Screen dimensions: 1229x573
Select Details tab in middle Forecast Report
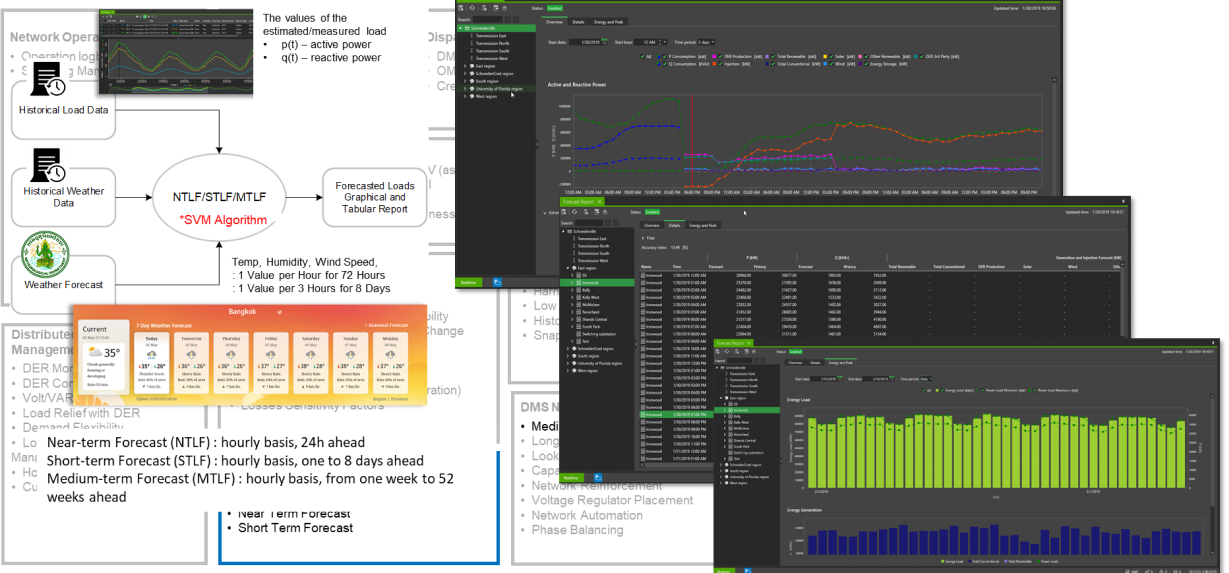(674, 225)
